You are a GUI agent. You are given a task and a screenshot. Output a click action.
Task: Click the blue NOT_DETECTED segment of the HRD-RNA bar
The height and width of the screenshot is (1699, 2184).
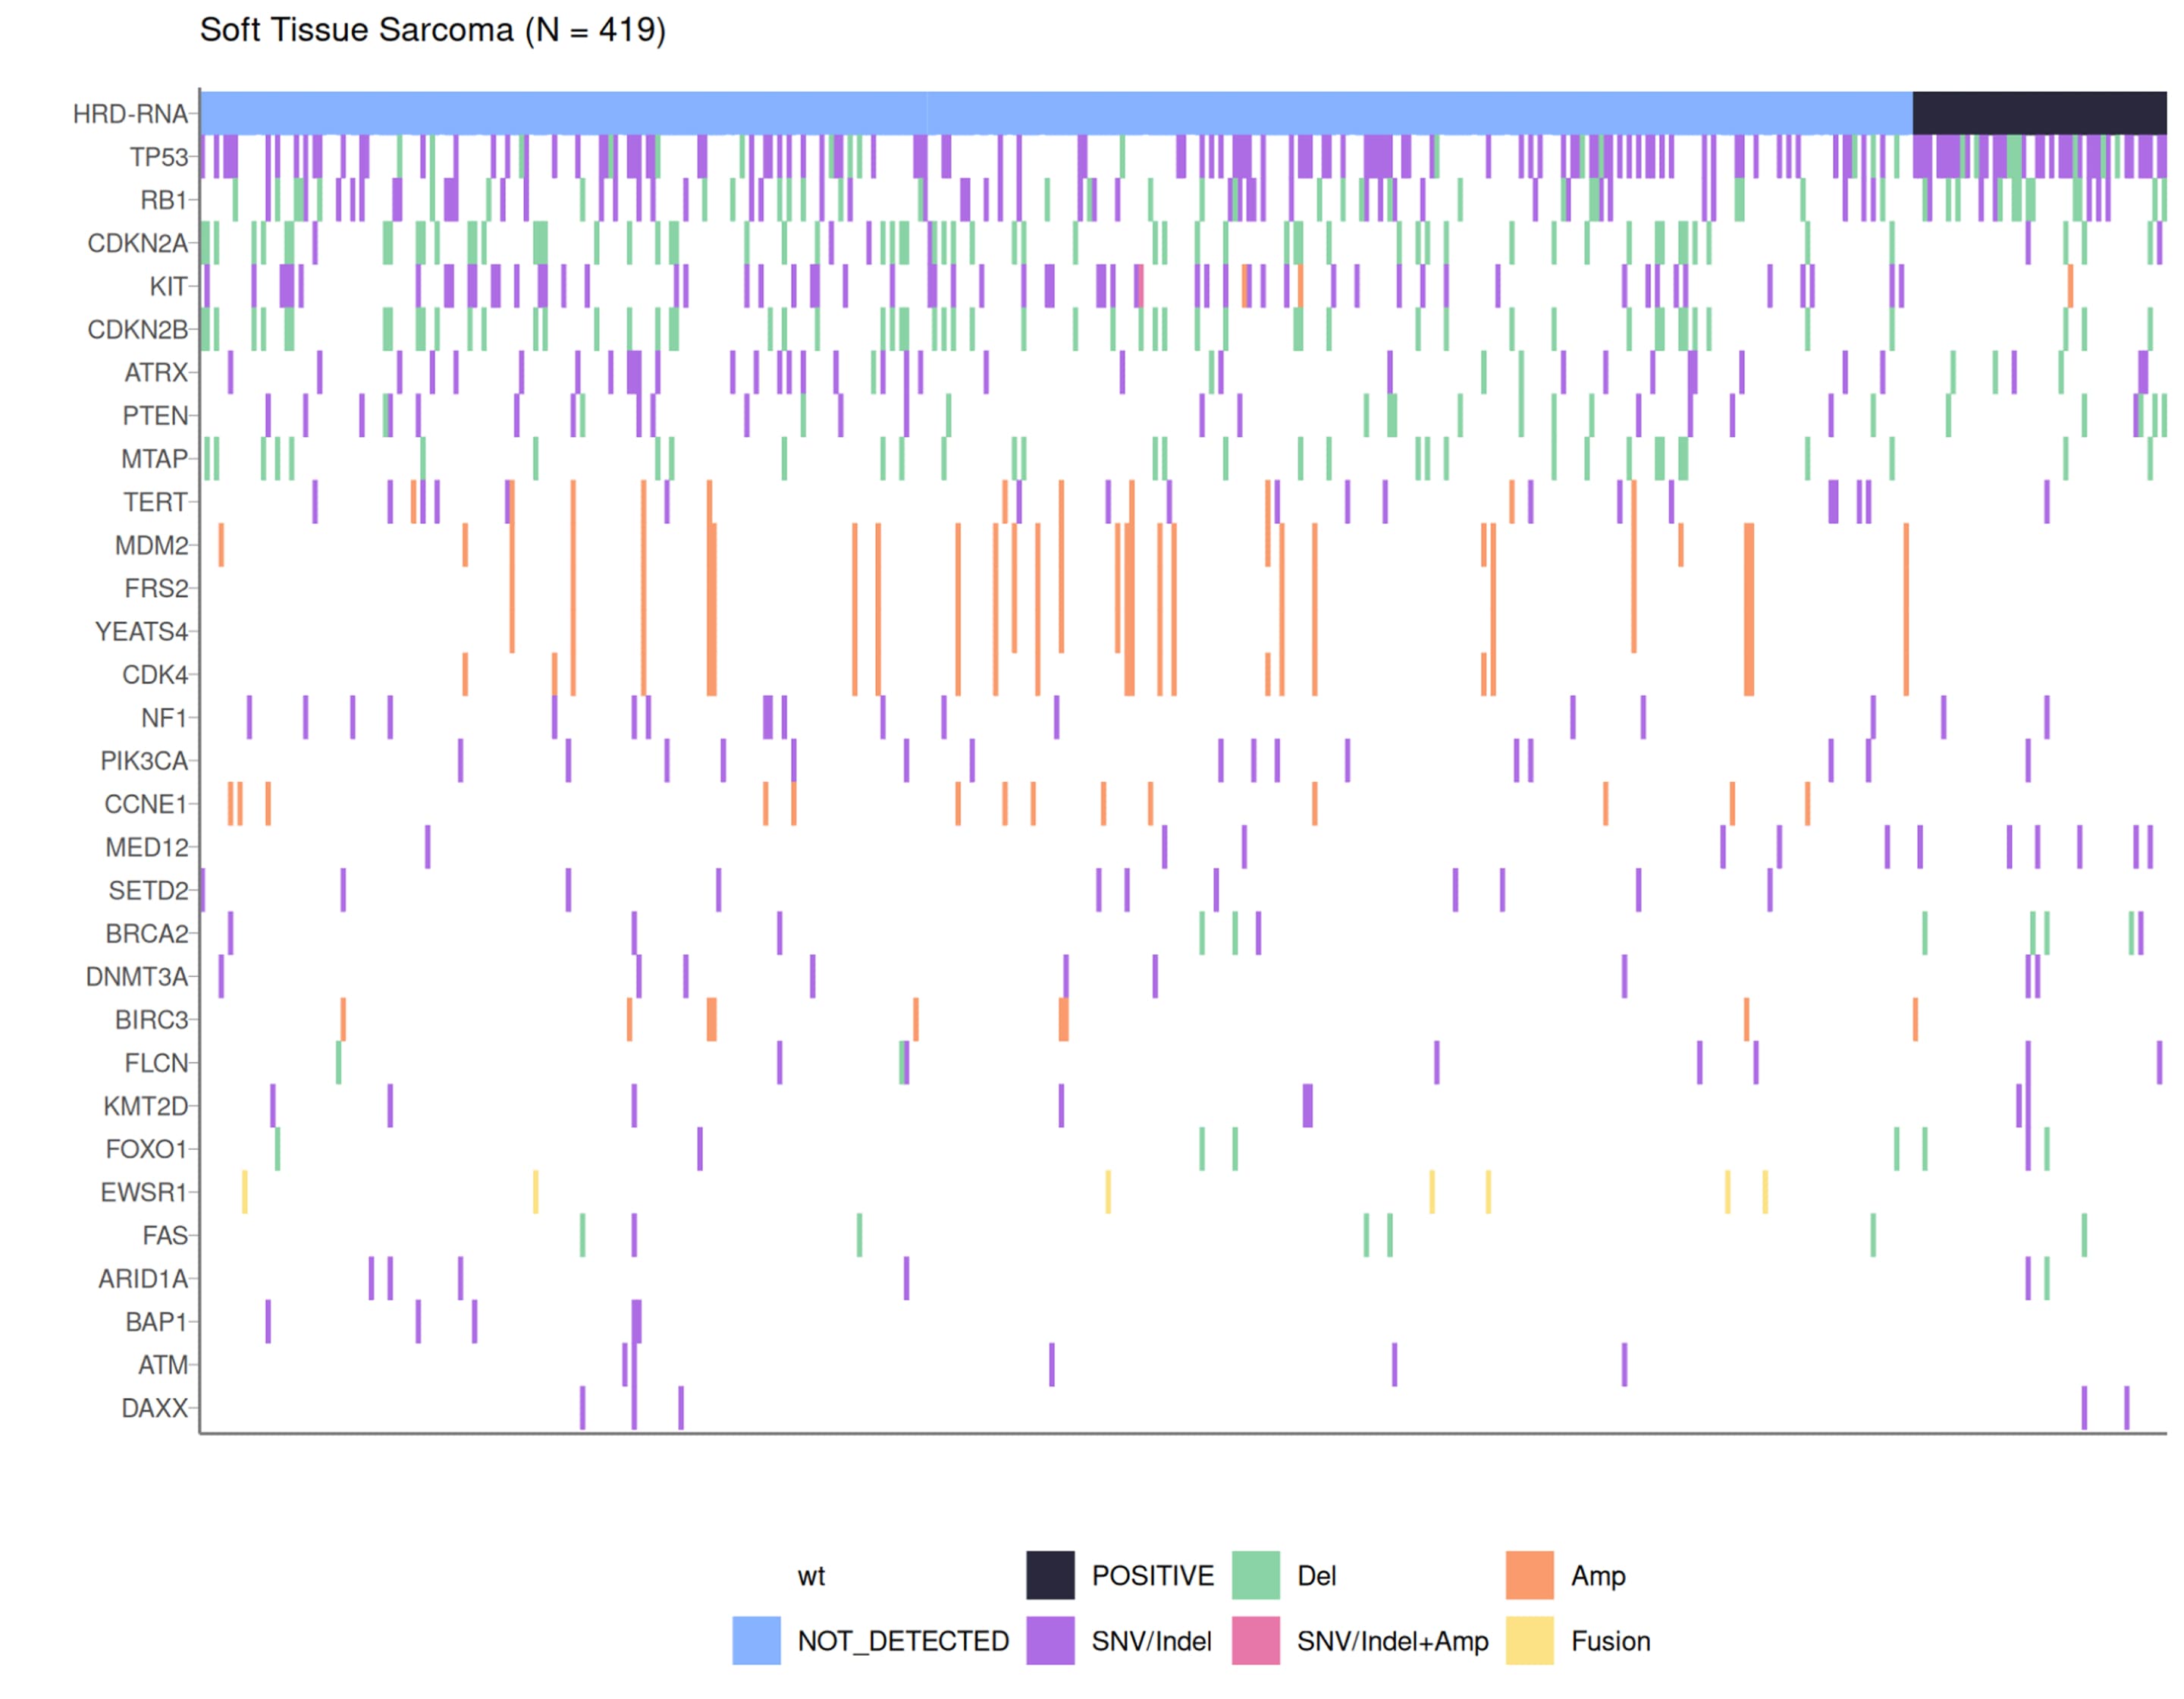pyautogui.click(x=1056, y=113)
